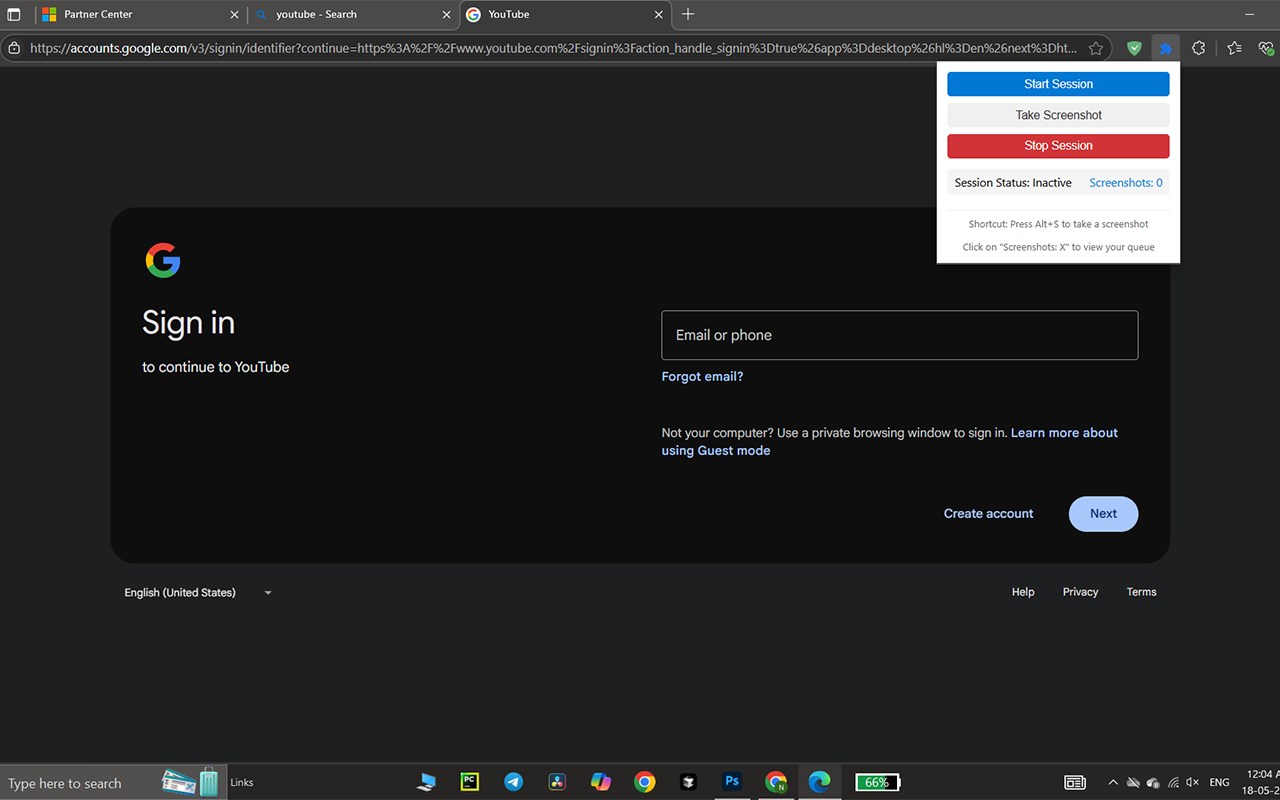Click the address bar URL
The width and height of the screenshot is (1280, 800).
coord(553,48)
